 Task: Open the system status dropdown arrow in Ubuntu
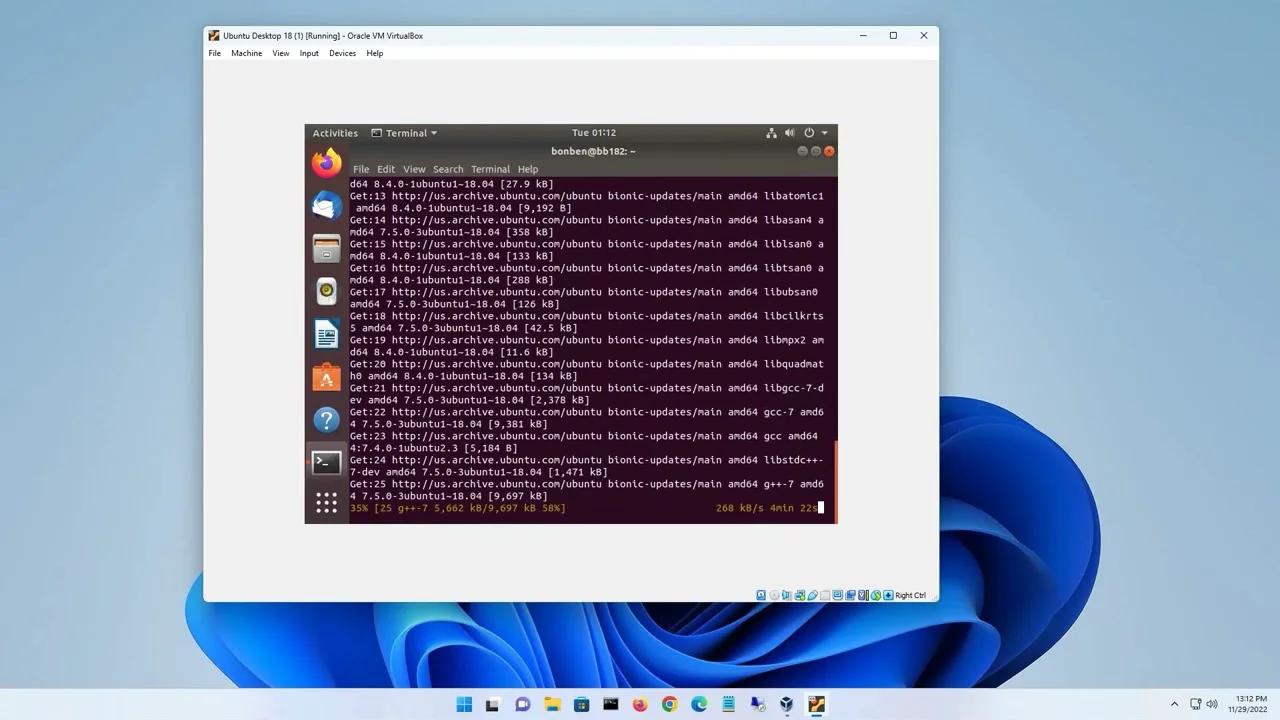point(824,132)
